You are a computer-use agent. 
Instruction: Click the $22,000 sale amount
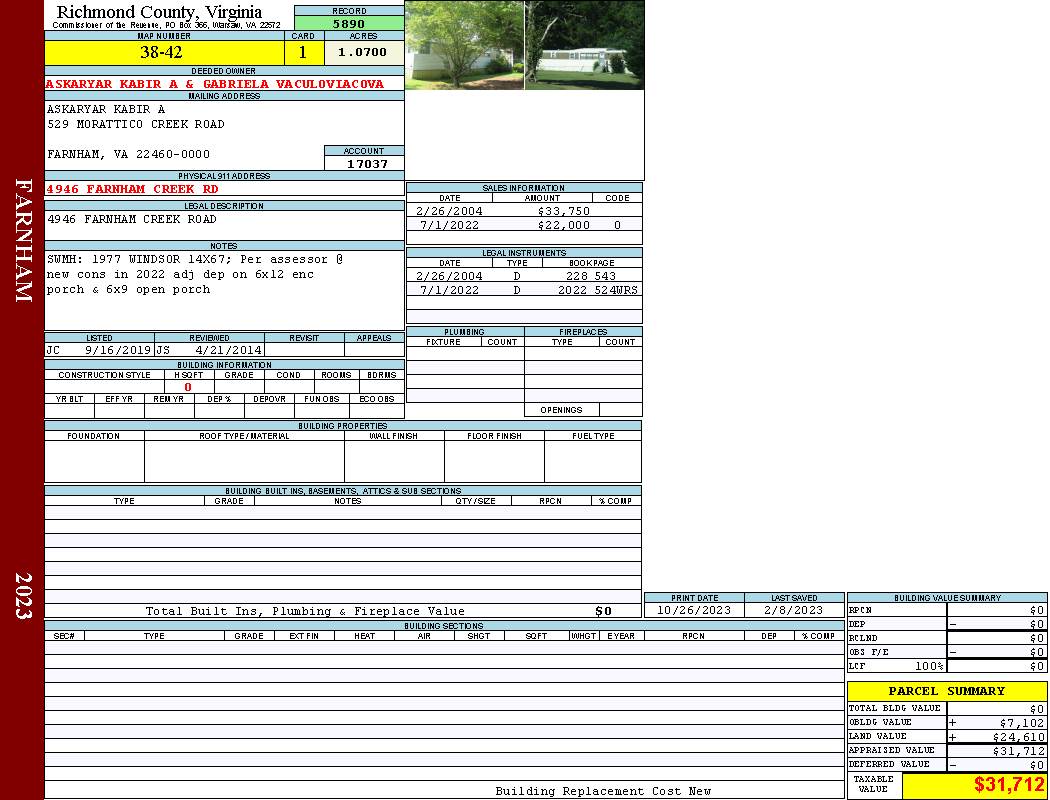pos(563,225)
